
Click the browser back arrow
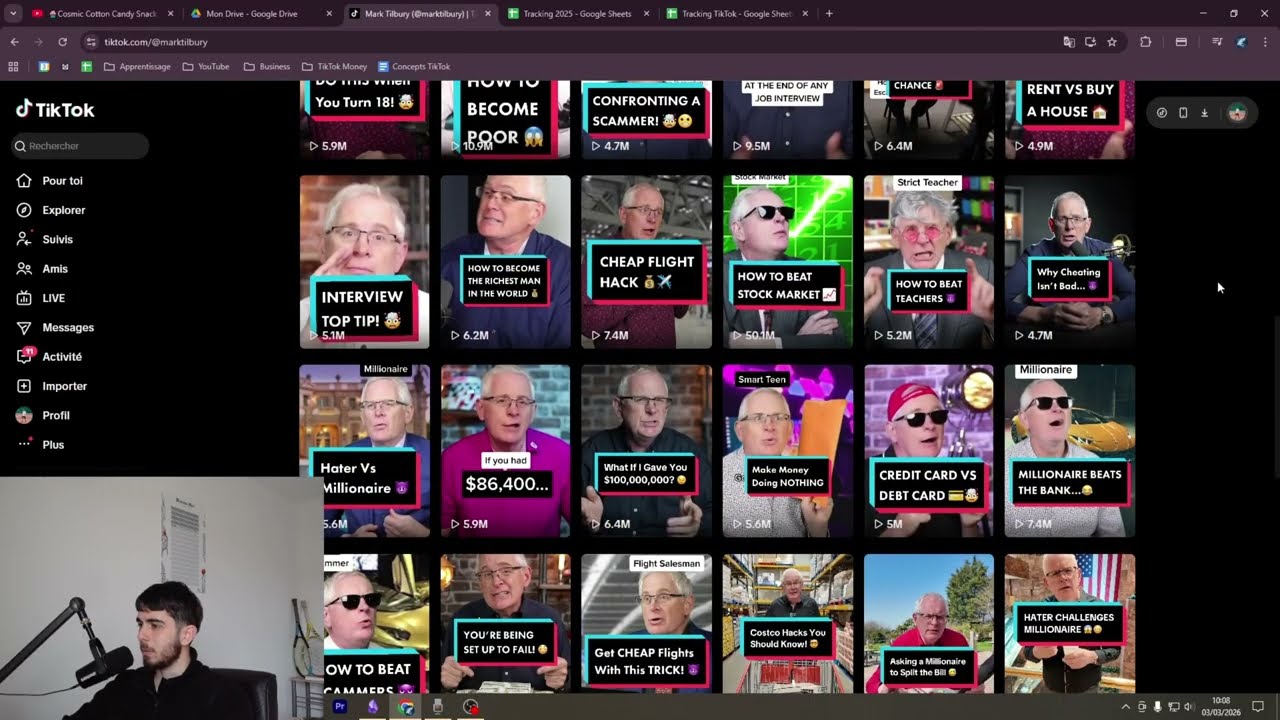point(14,42)
